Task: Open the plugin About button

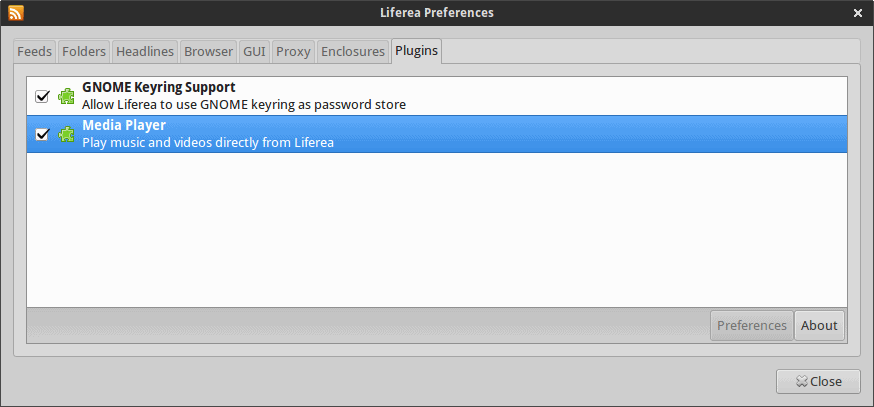Action: (819, 326)
